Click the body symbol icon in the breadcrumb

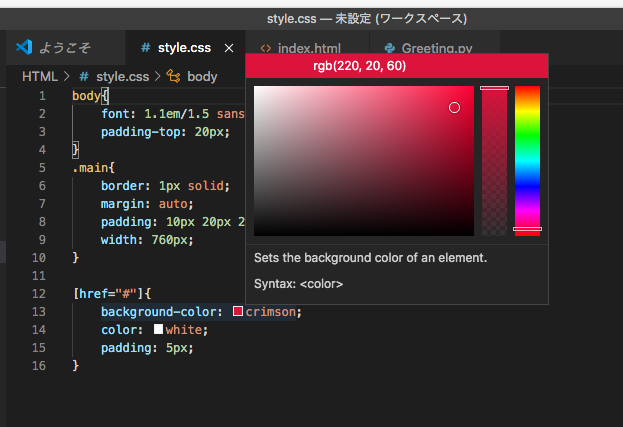[173, 76]
